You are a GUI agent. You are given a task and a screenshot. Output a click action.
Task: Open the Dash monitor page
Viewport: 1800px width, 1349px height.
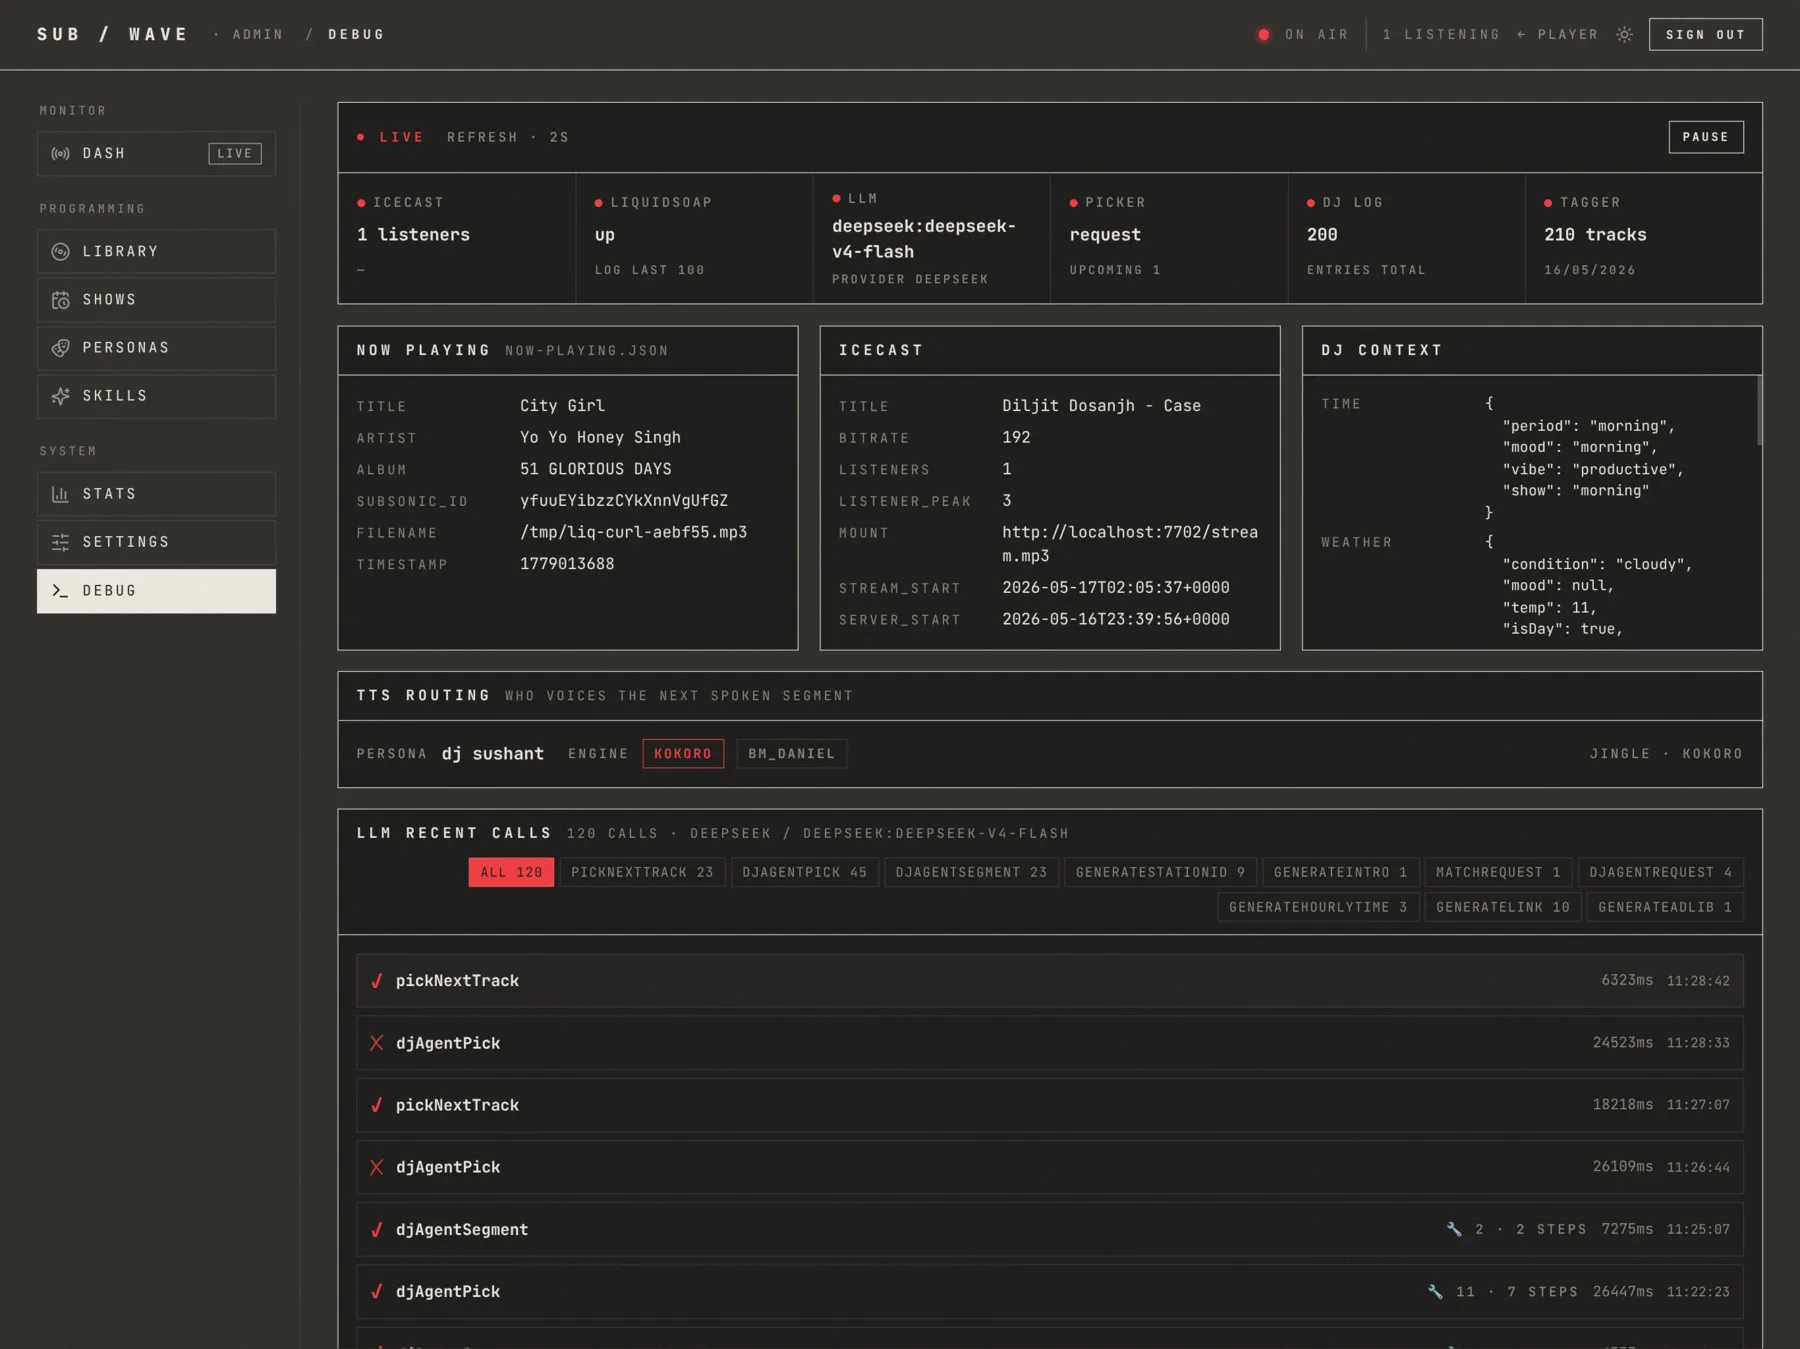point(156,154)
